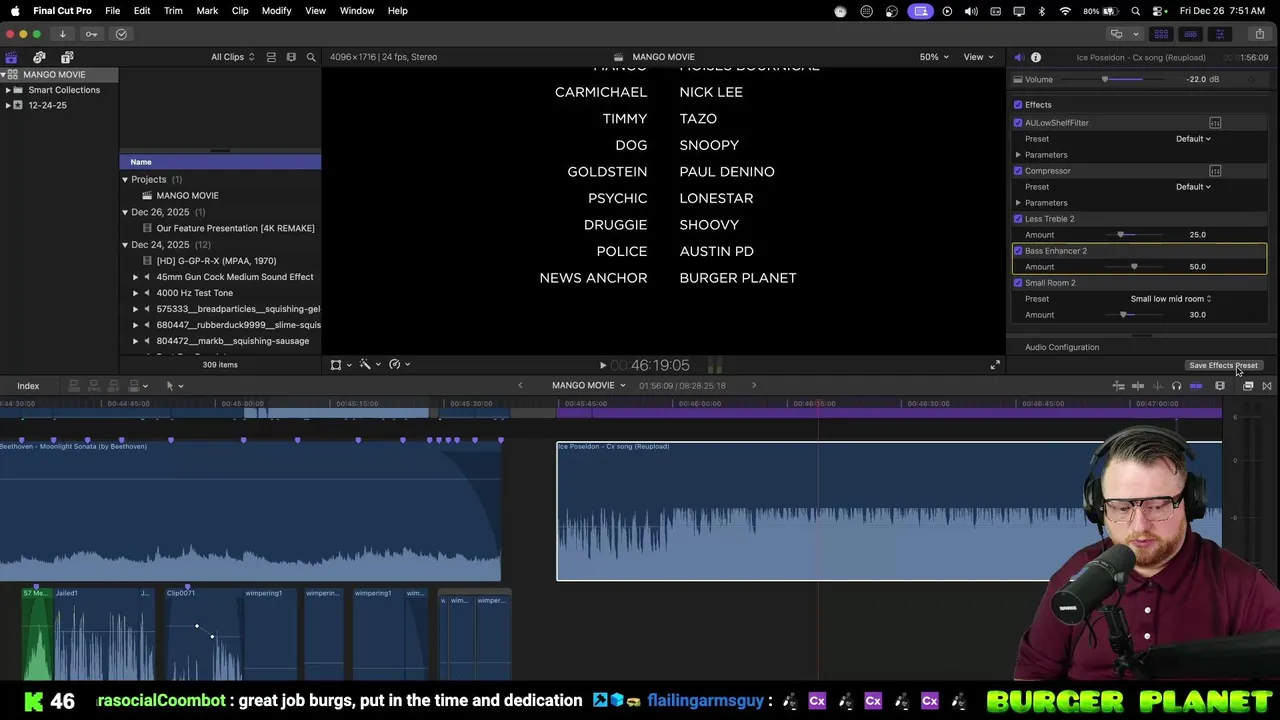Play the viewer video
1280x720 pixels.
[602, 366]
